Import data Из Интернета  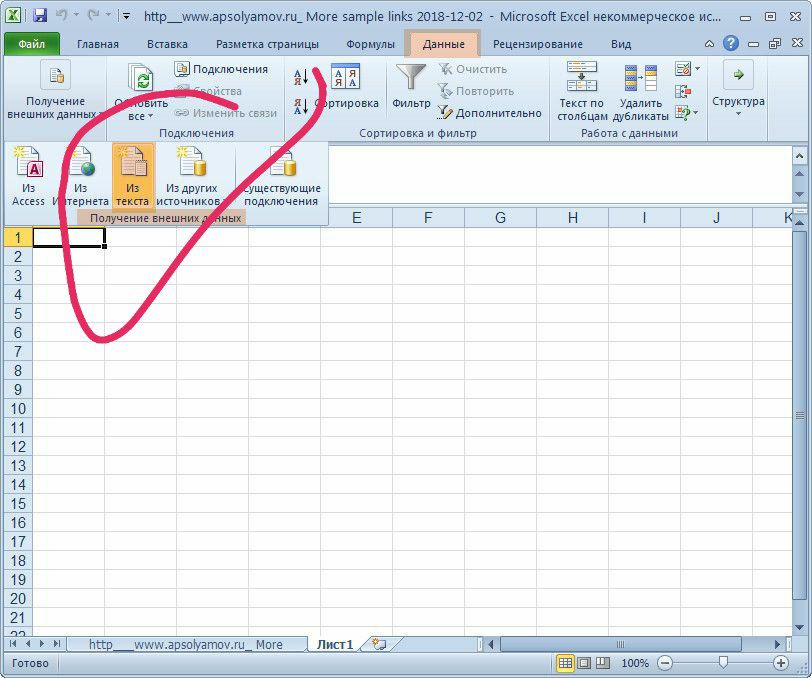pos(80,176)
